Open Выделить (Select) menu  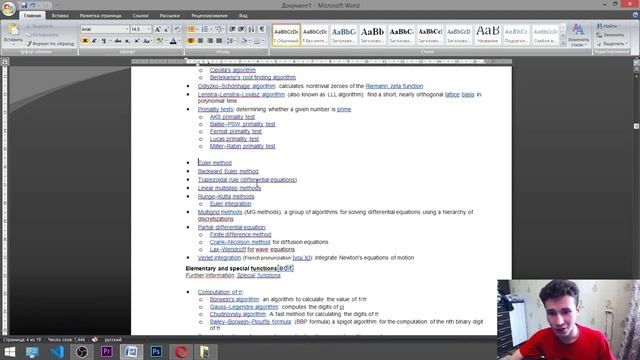pyautogui.click(x=611, y=44)
